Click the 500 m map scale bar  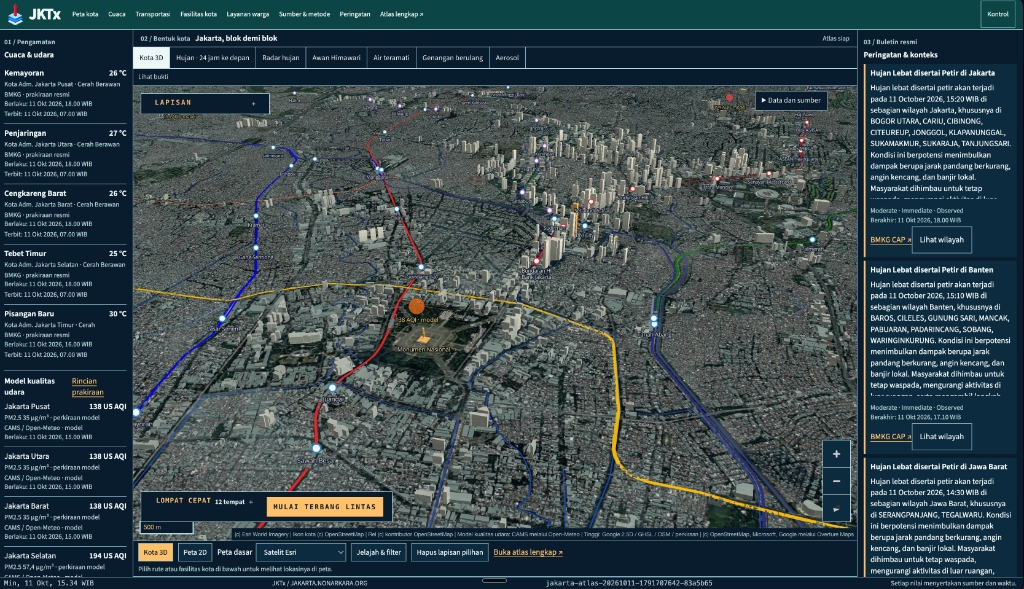[167, 527]
